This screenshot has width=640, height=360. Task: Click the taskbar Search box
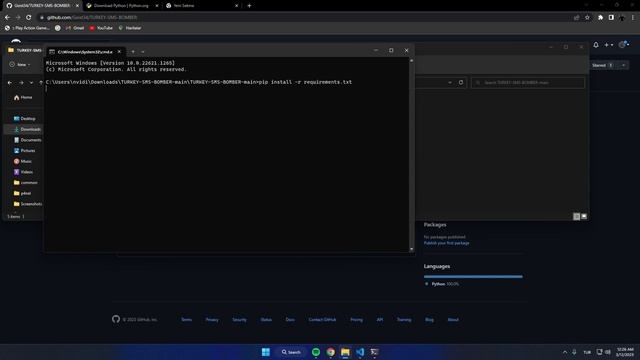(291, 352)
